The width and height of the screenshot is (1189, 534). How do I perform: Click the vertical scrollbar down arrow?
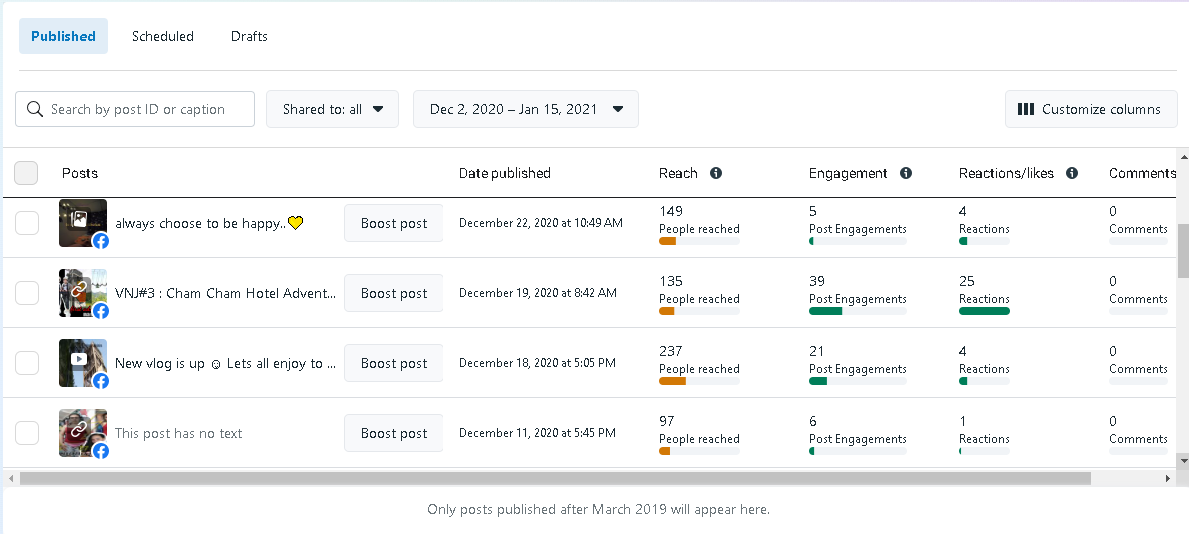pos(1184,460)
